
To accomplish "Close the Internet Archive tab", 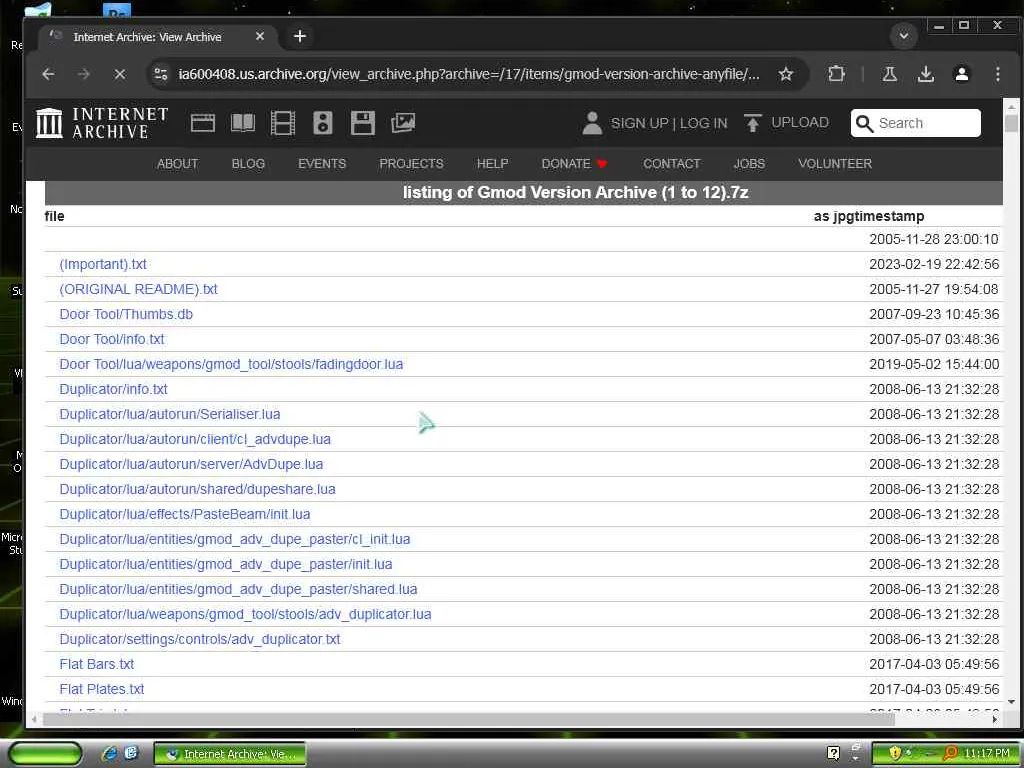I will pos(260,37).
